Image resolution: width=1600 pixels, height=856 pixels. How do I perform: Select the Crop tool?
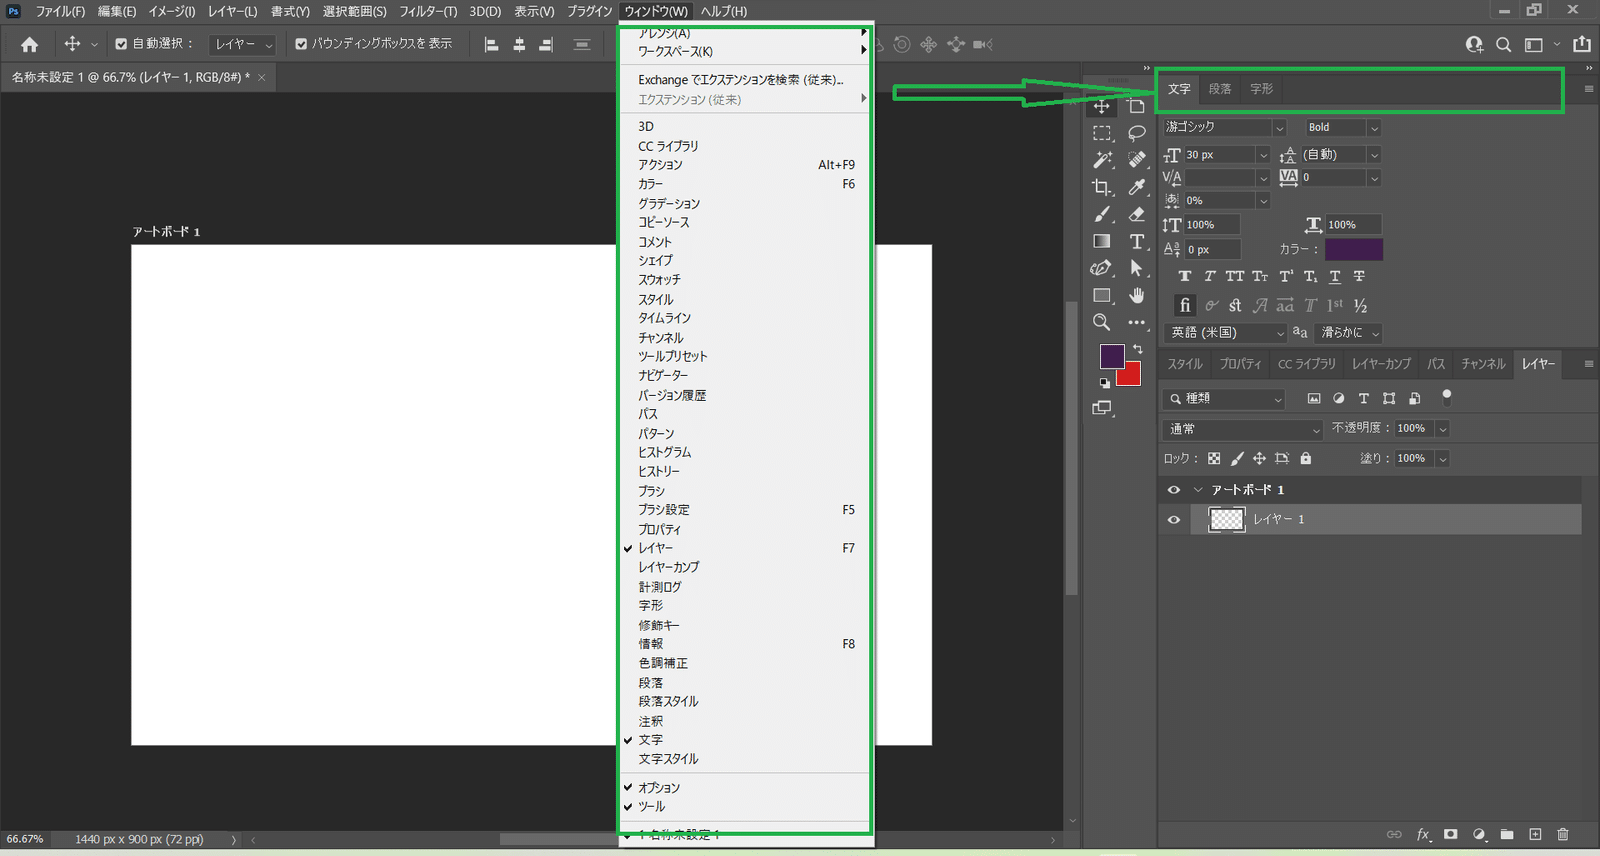1102,187
